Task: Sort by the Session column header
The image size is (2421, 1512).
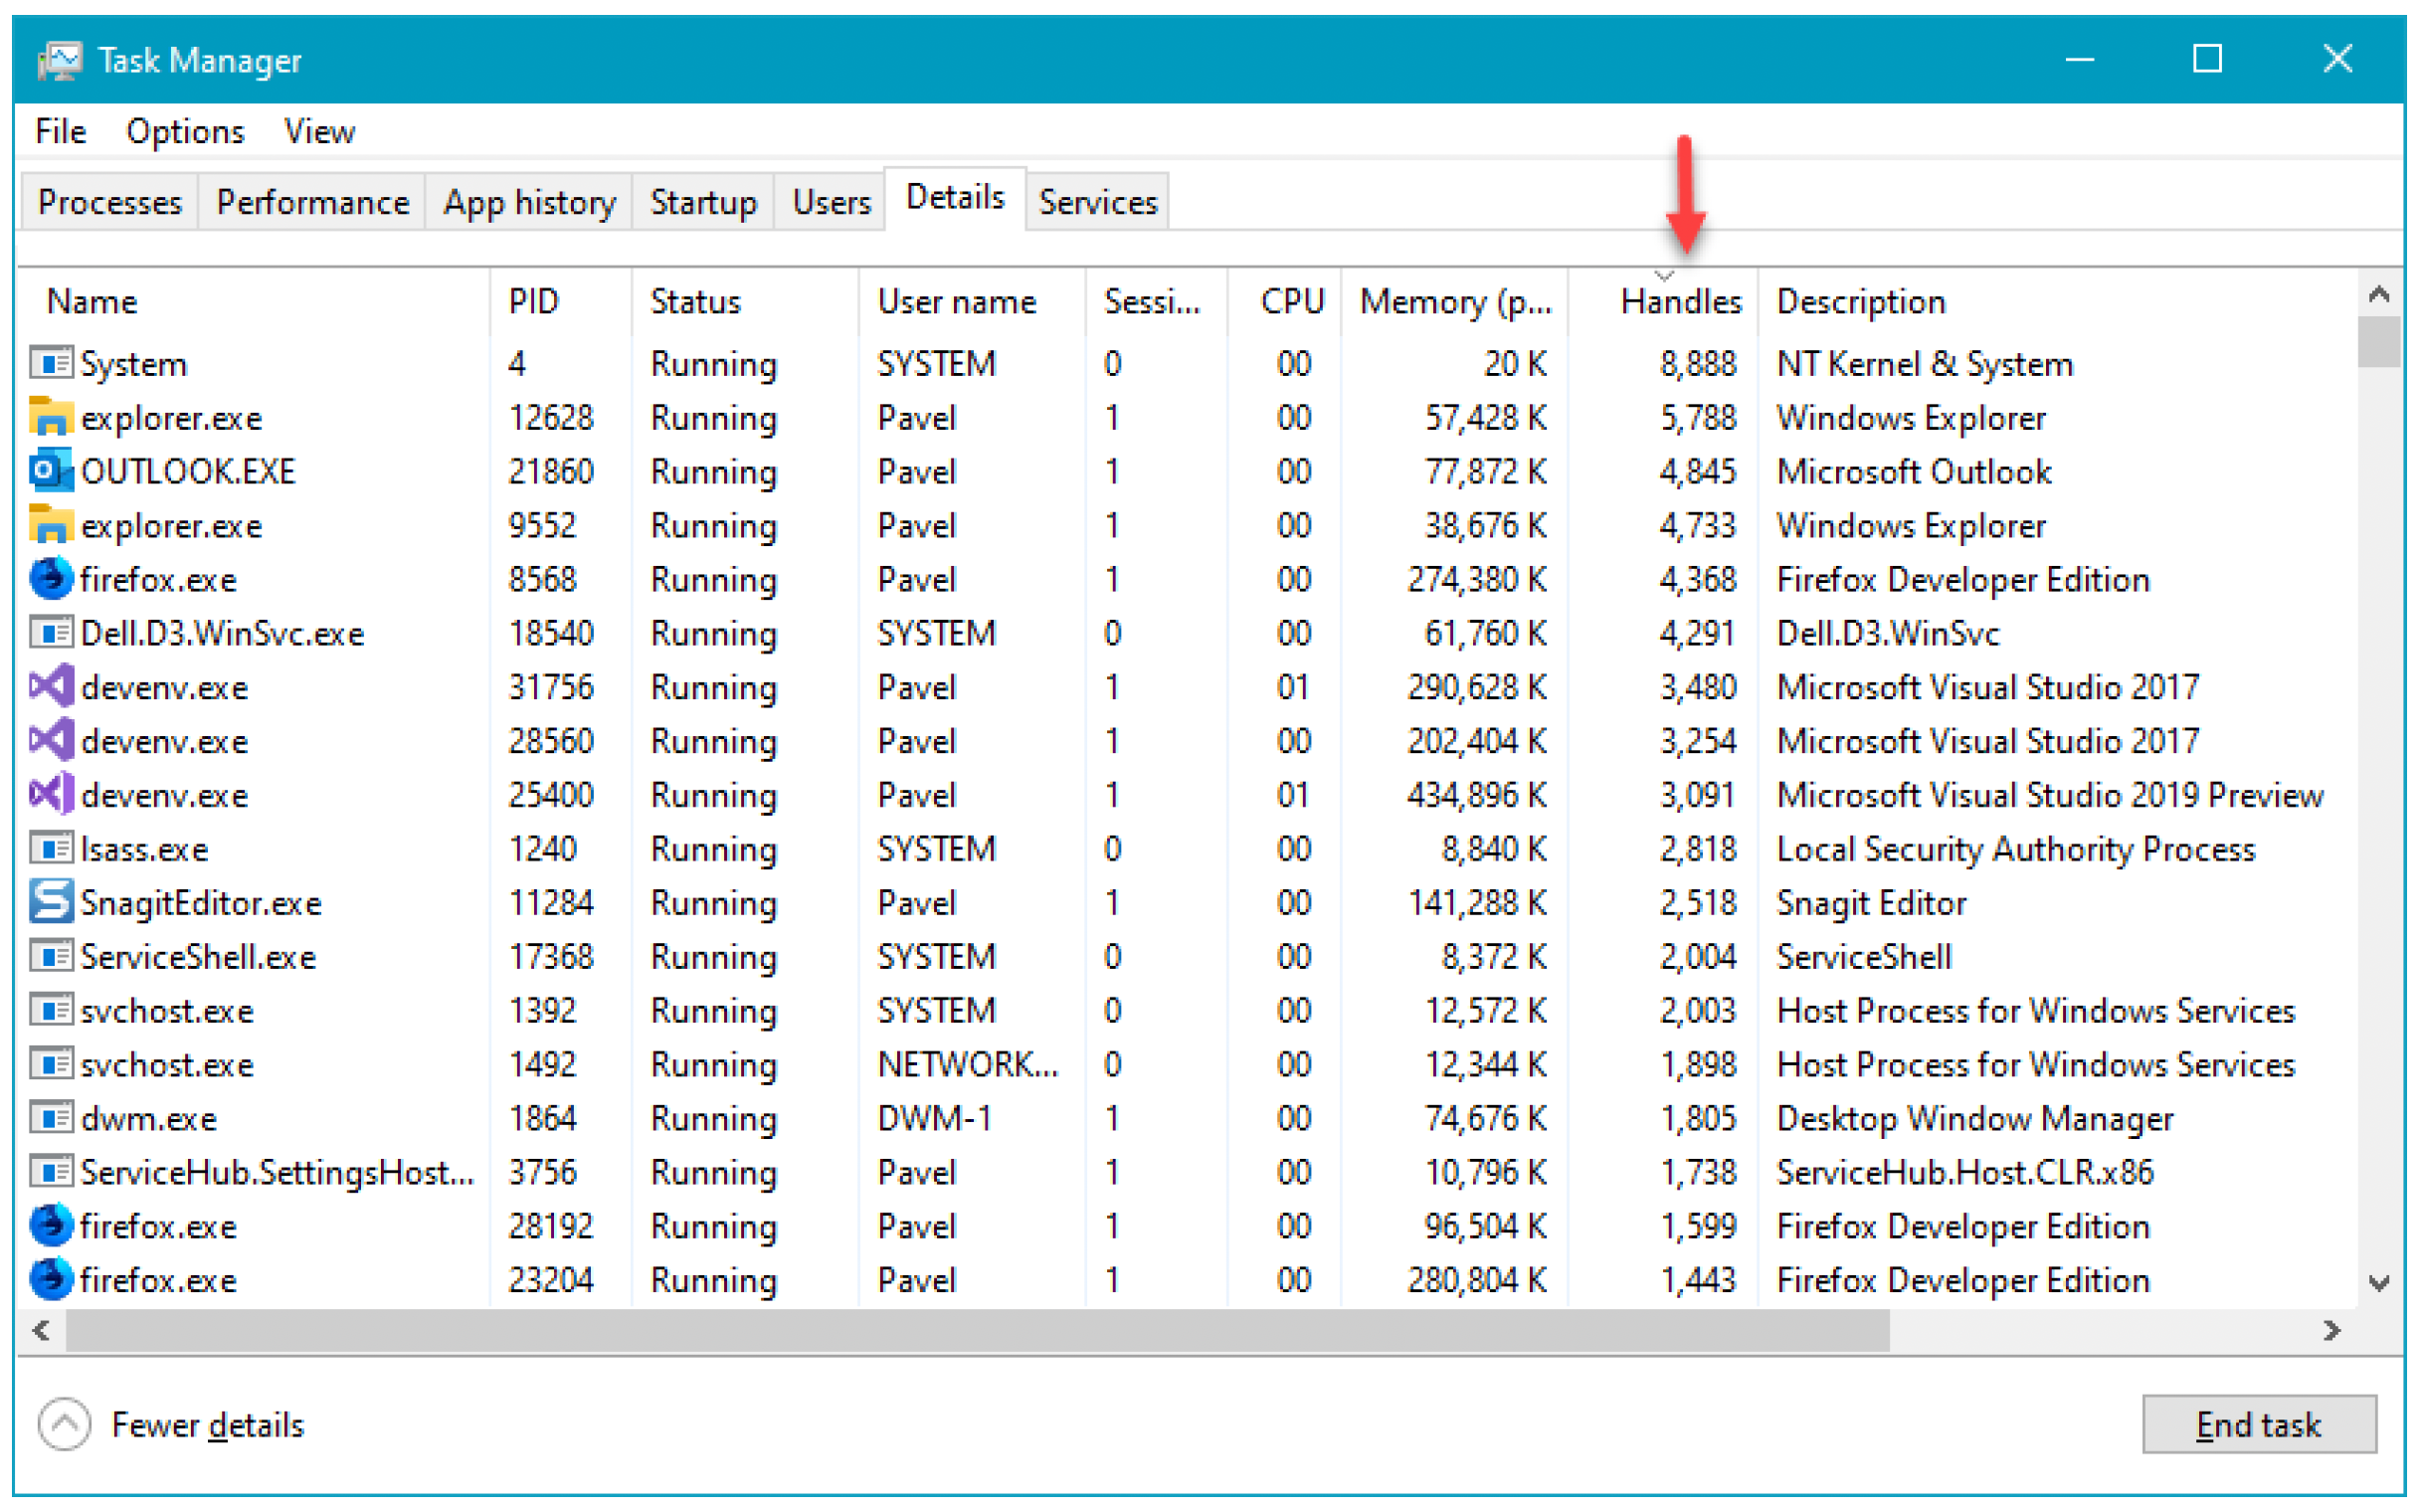Action: tap(1157, 302)
